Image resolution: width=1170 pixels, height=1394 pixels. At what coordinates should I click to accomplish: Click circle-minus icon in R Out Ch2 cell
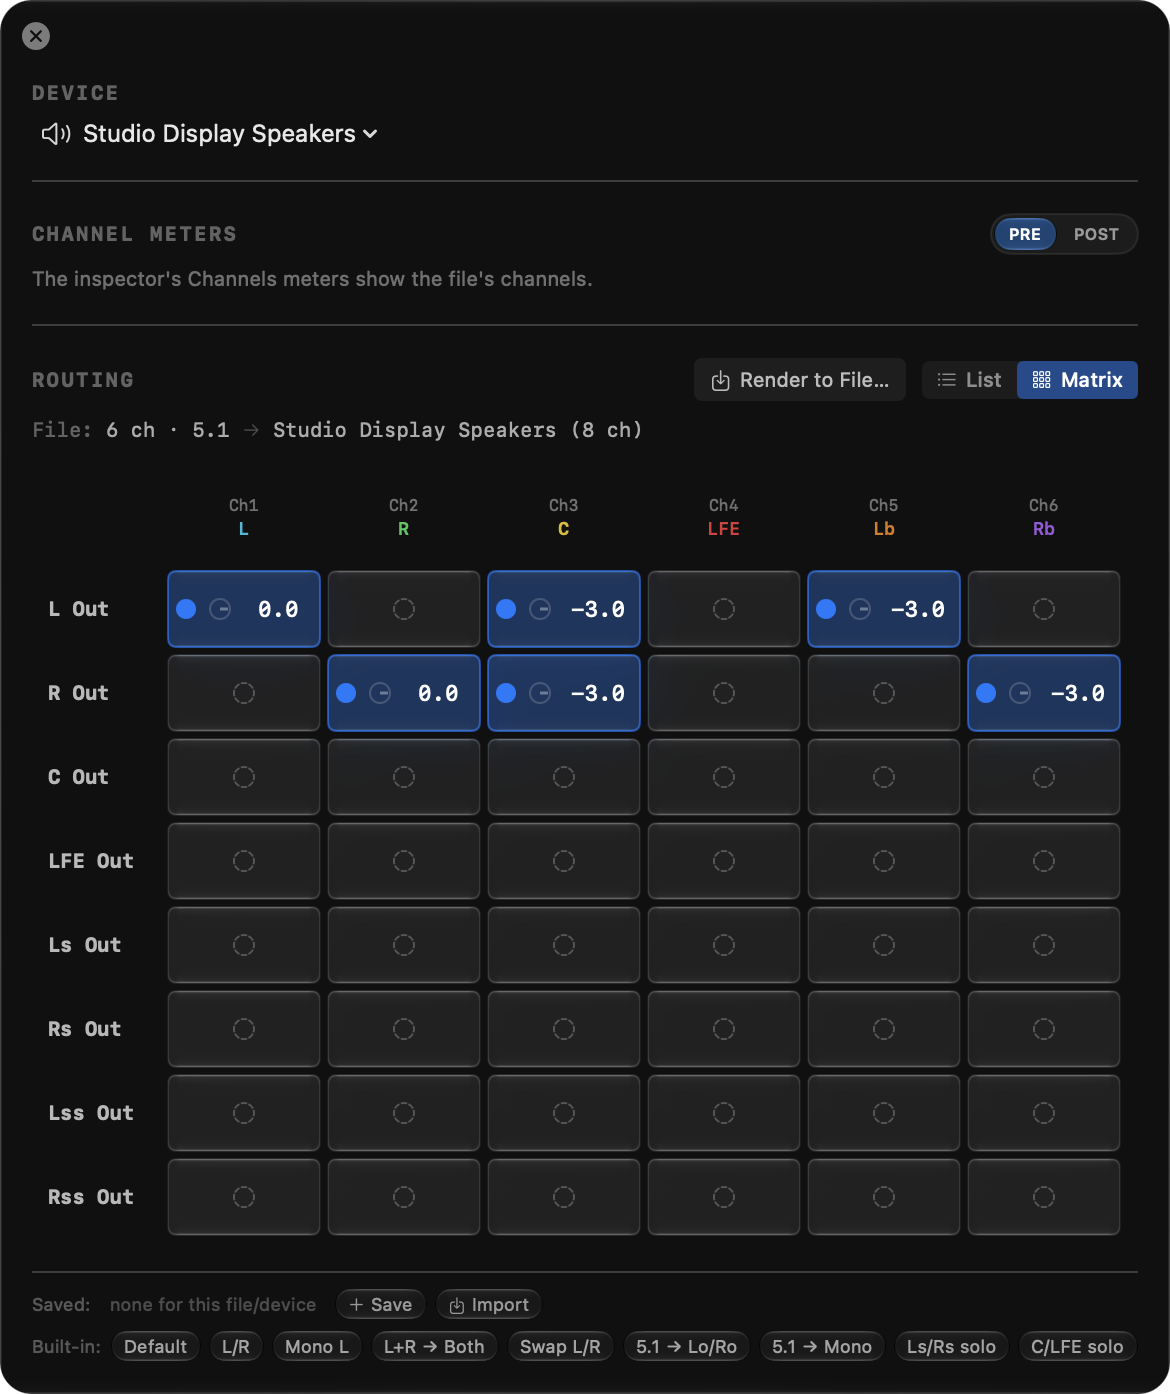click(380, 693)
